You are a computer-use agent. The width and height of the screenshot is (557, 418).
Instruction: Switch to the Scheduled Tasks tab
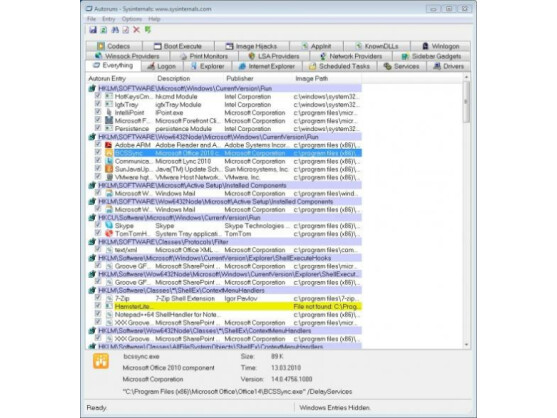click(x=339, y=66)
